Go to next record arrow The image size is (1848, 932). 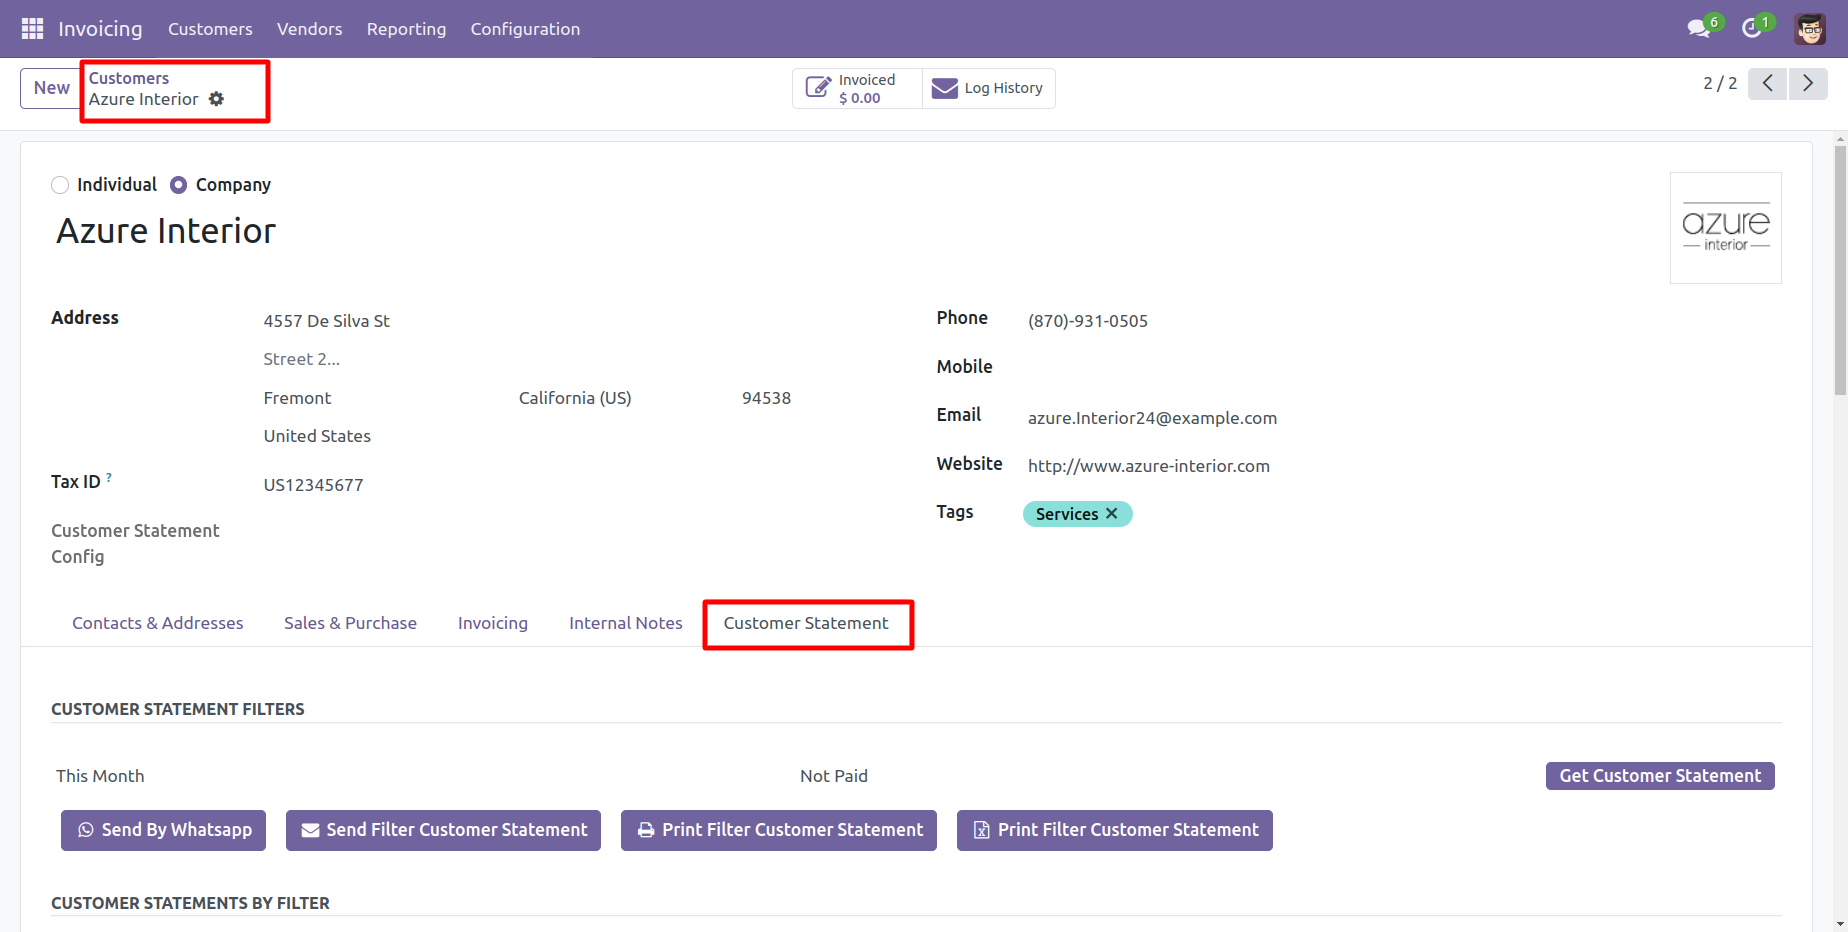click(x=1808, y=84)
